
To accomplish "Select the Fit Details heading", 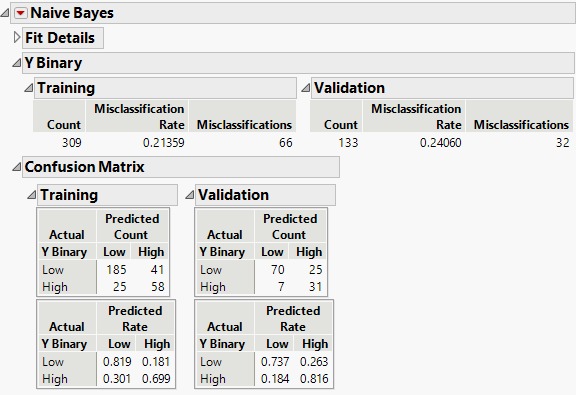I will pos(63,38).
